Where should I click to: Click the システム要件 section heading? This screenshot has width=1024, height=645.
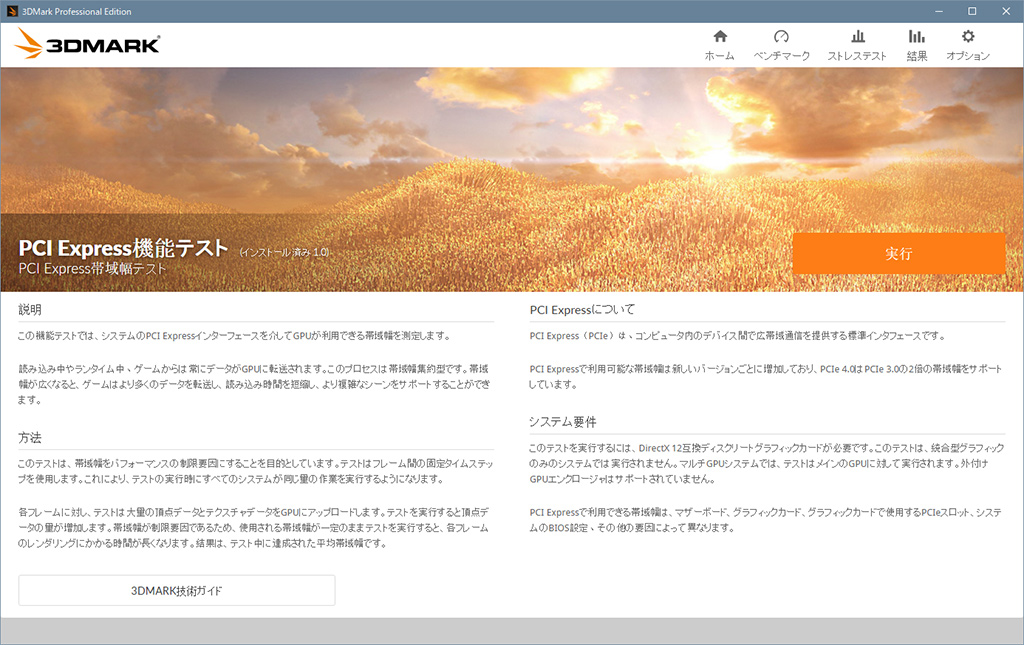point(562,422)
